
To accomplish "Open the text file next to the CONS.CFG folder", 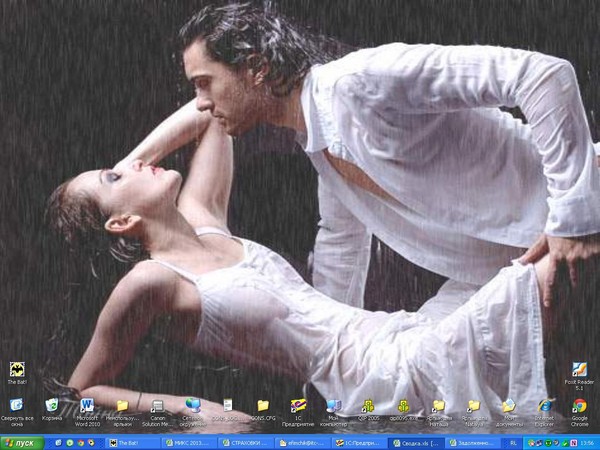I will point(228,409).
